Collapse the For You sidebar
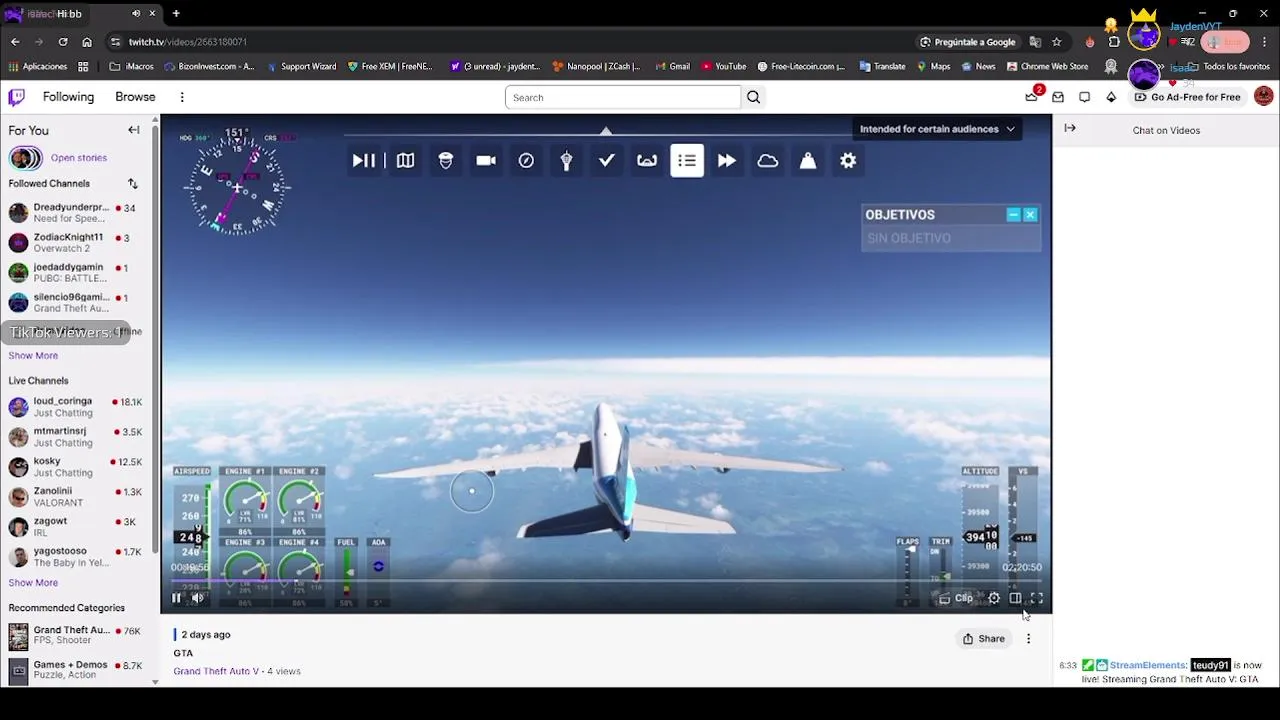This screenshot has height=720, width=1280. click(133, 130)
